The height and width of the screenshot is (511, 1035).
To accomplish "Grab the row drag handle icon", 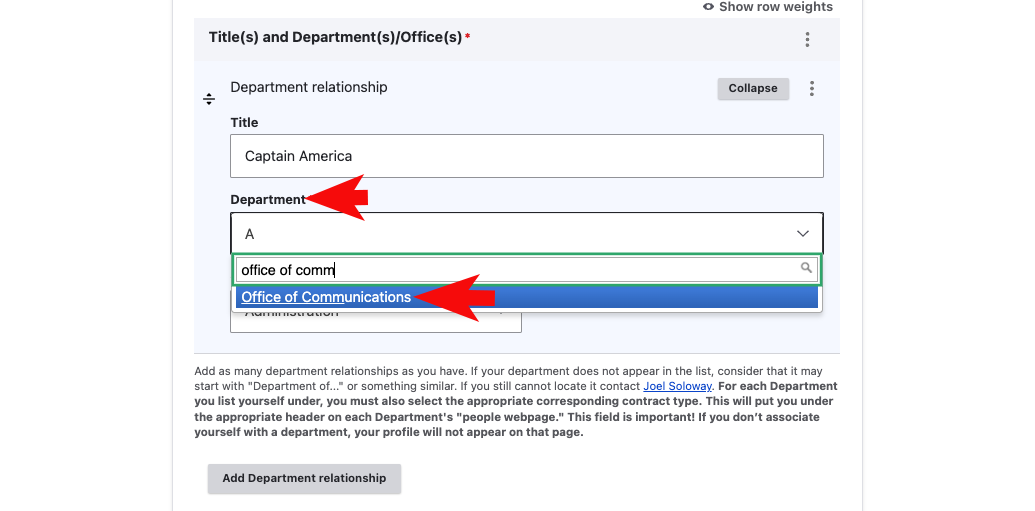I will (x=209, y=100).
